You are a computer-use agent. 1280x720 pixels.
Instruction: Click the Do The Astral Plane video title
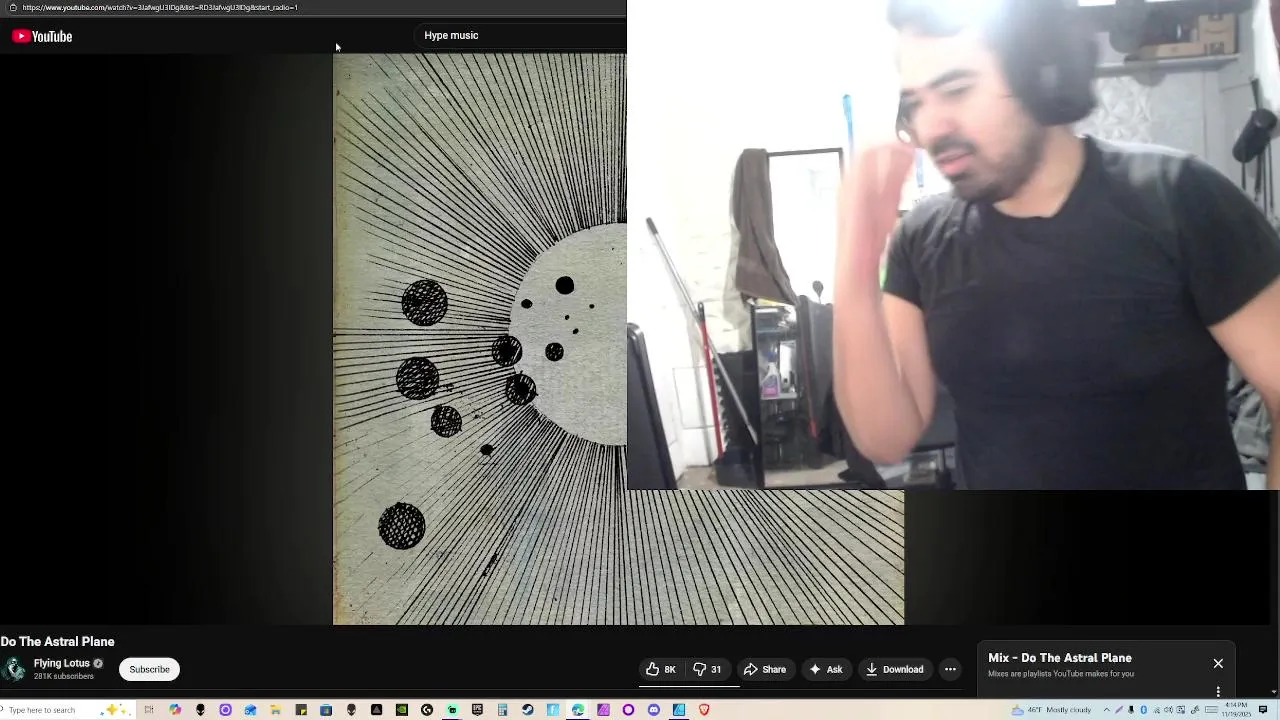[57, 642]
